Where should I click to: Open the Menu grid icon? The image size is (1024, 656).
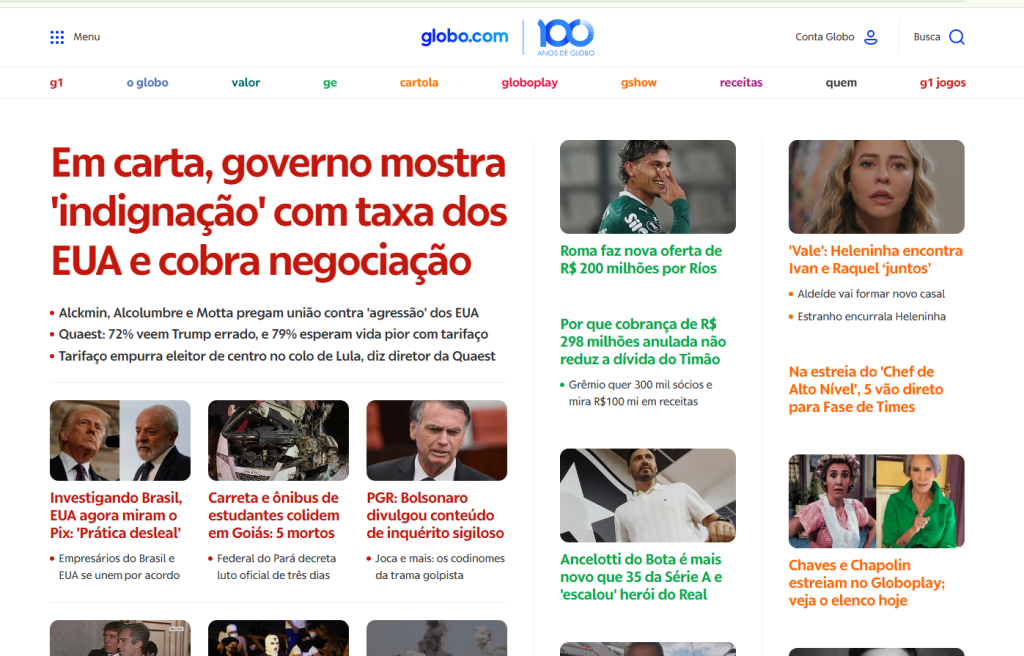(57, 37)
